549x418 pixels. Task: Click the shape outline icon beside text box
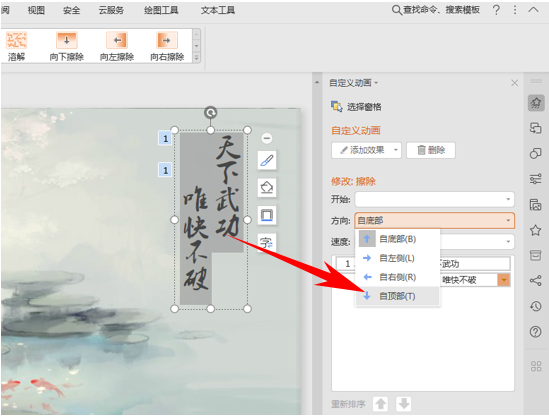tap(267, 215)
